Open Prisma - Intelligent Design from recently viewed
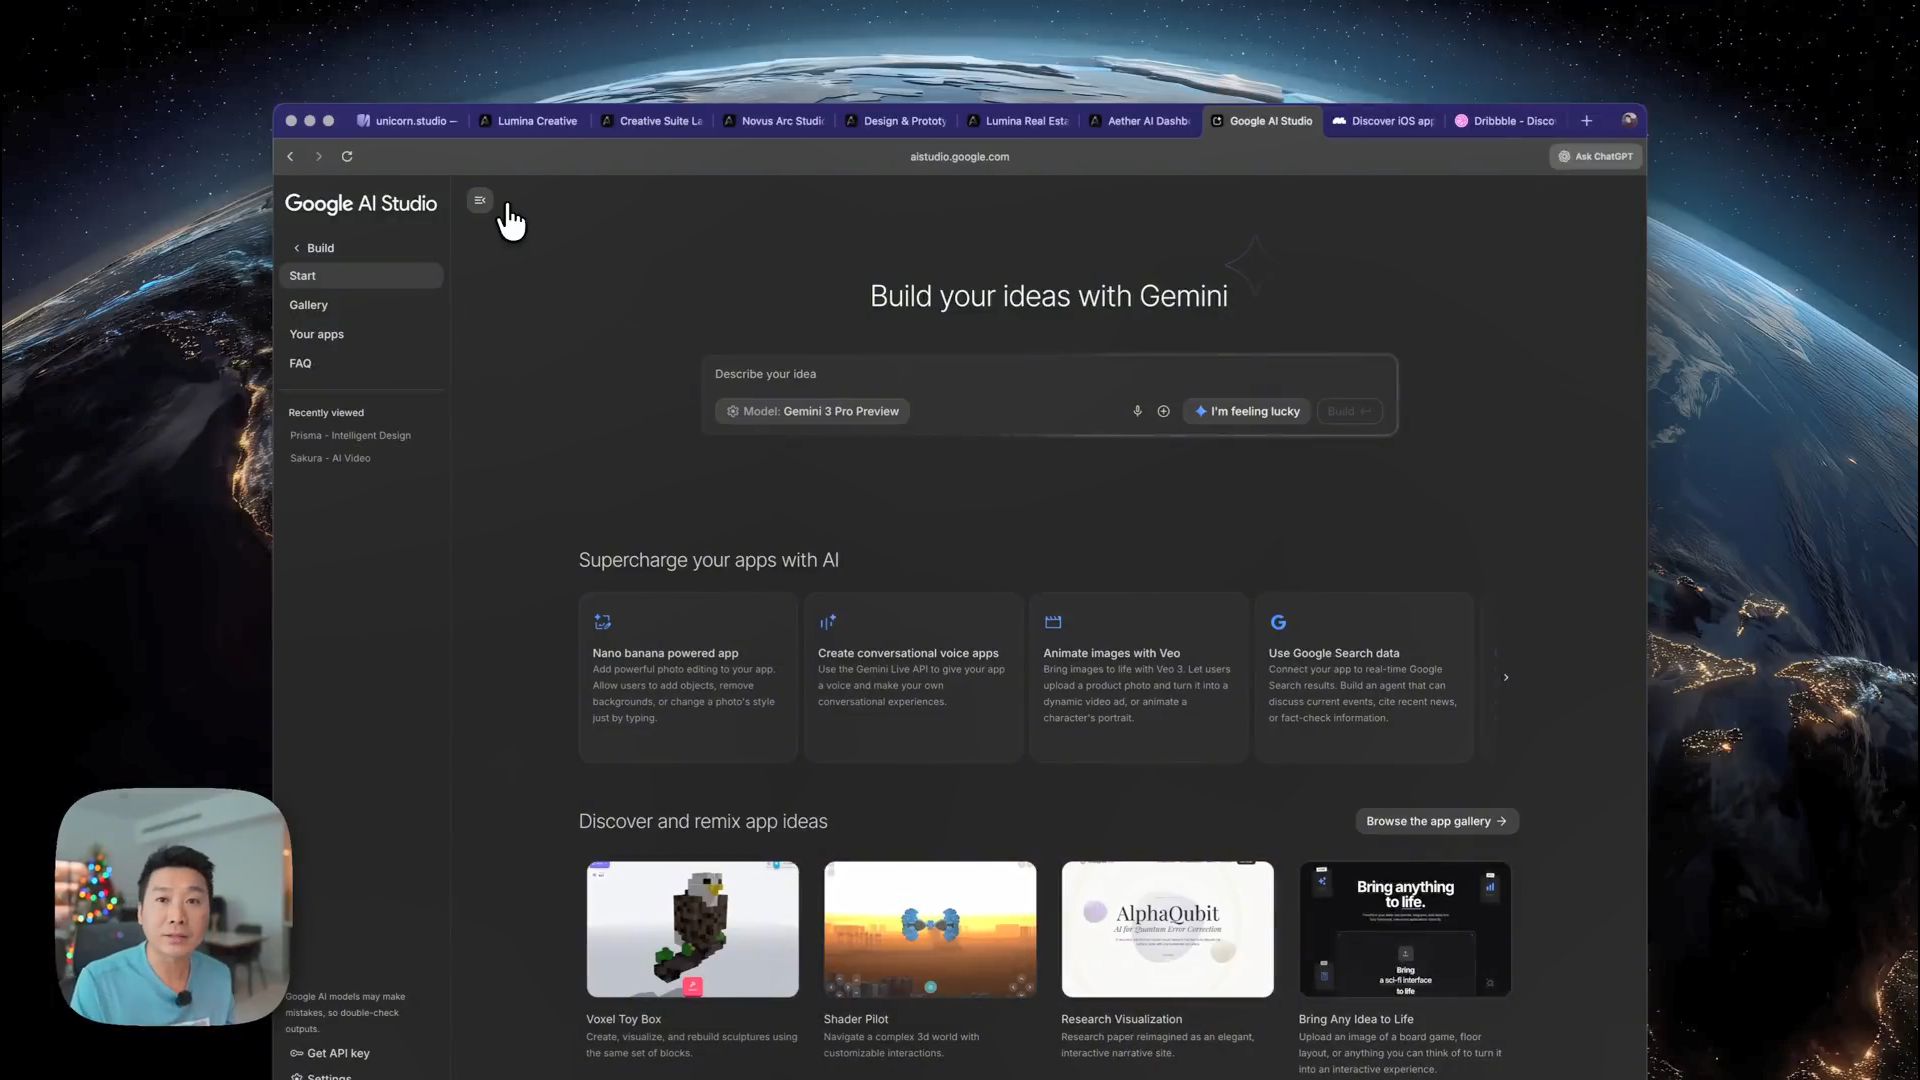 click(350, 436)
